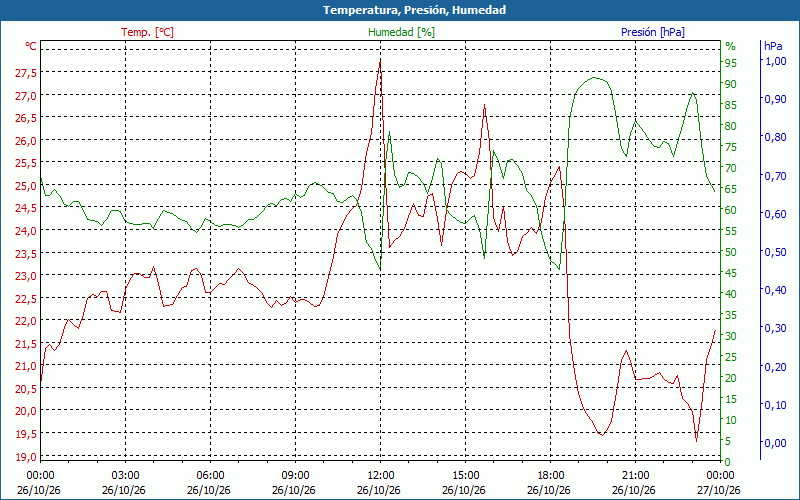Click the 0,70 pressure axis value
Screen dimensions: 800x500
[x=776, y=176]
